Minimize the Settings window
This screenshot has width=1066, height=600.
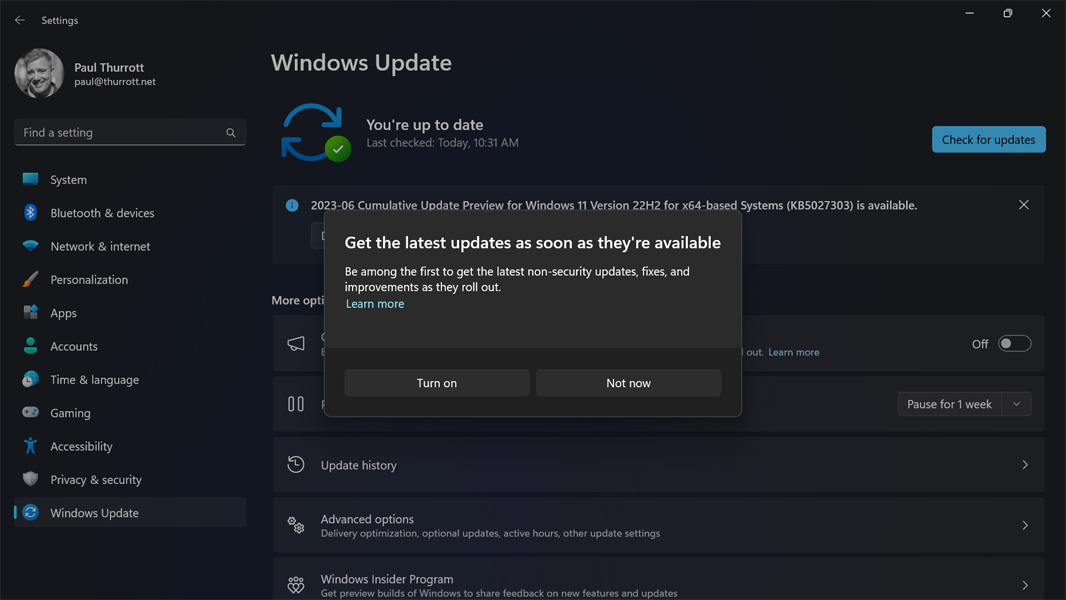[969, 13]
